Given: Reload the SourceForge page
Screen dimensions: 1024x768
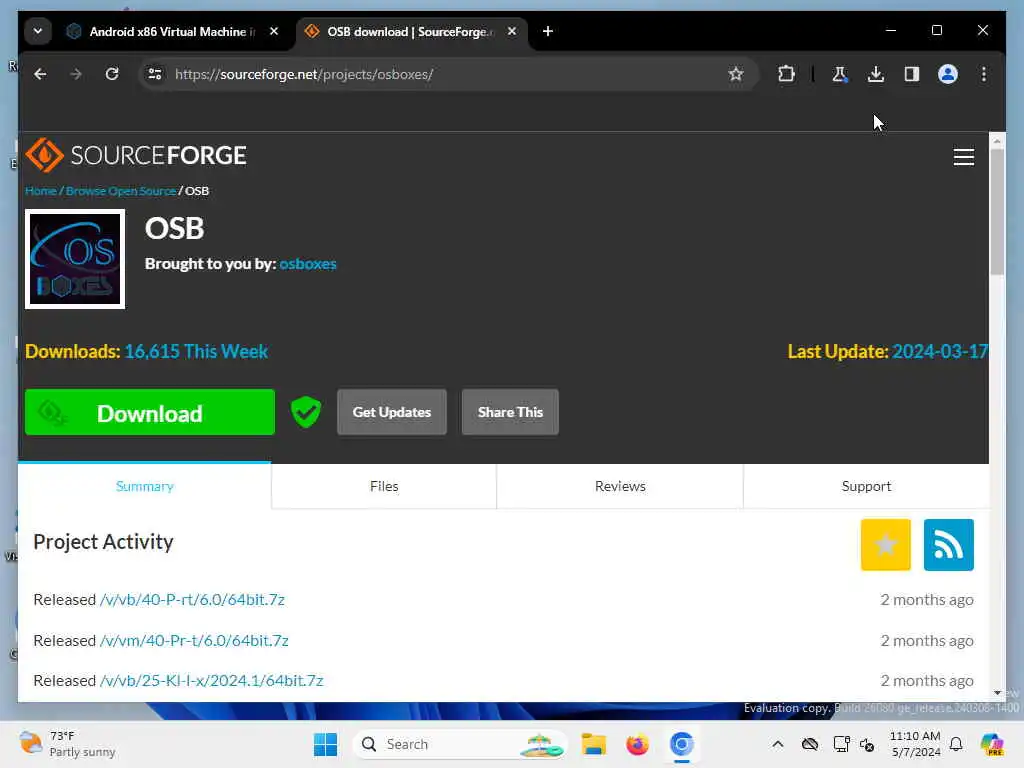Looking at the screenshot, I should pos(112,74).
